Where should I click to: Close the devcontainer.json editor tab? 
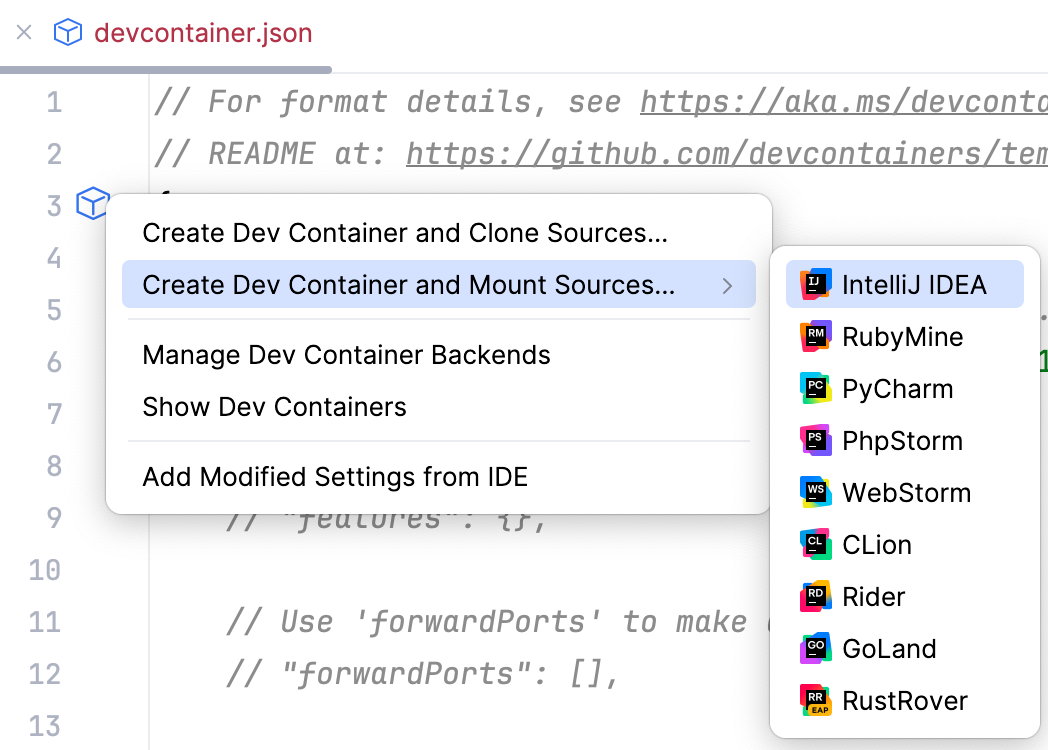click(24, 33)
